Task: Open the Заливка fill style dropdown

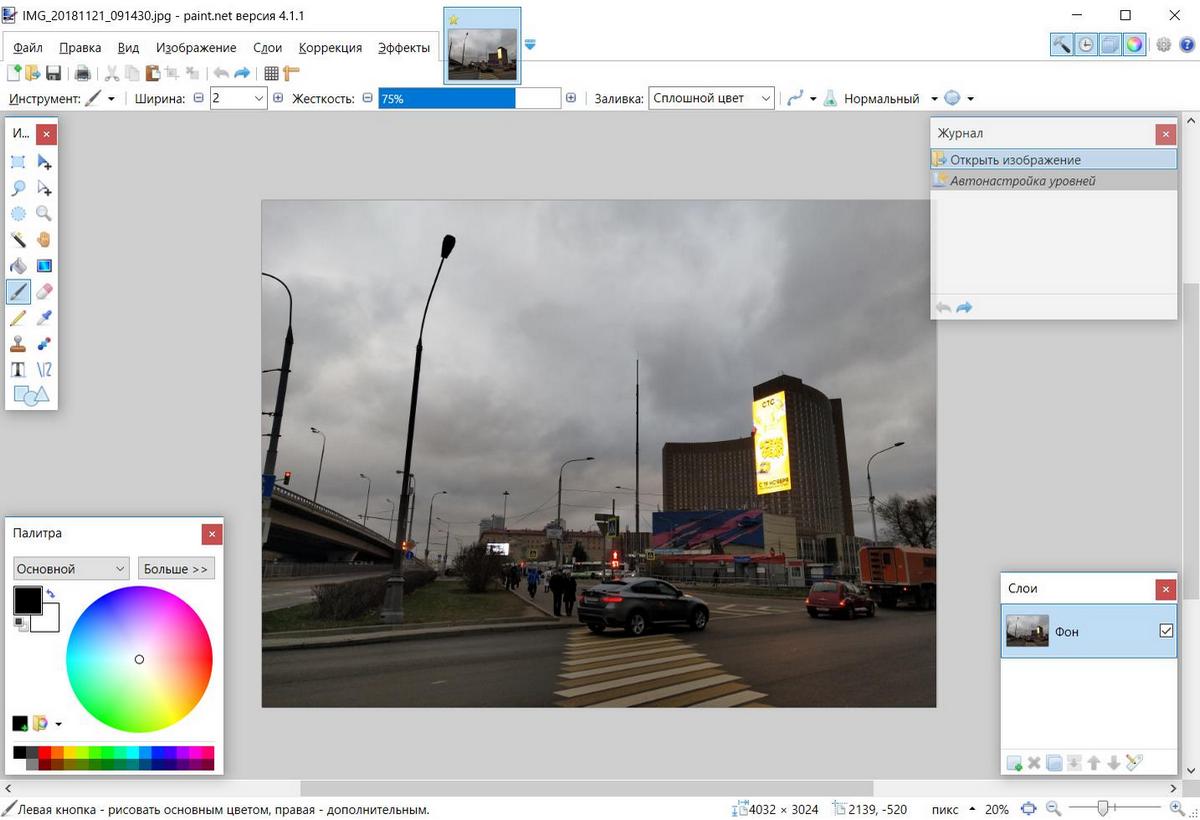Action: (767, 97)
